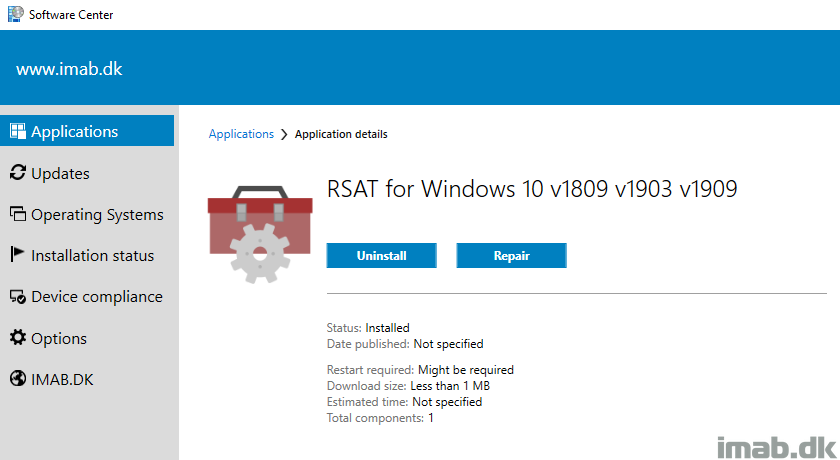Repair the RSAT application

click(512, 255)
